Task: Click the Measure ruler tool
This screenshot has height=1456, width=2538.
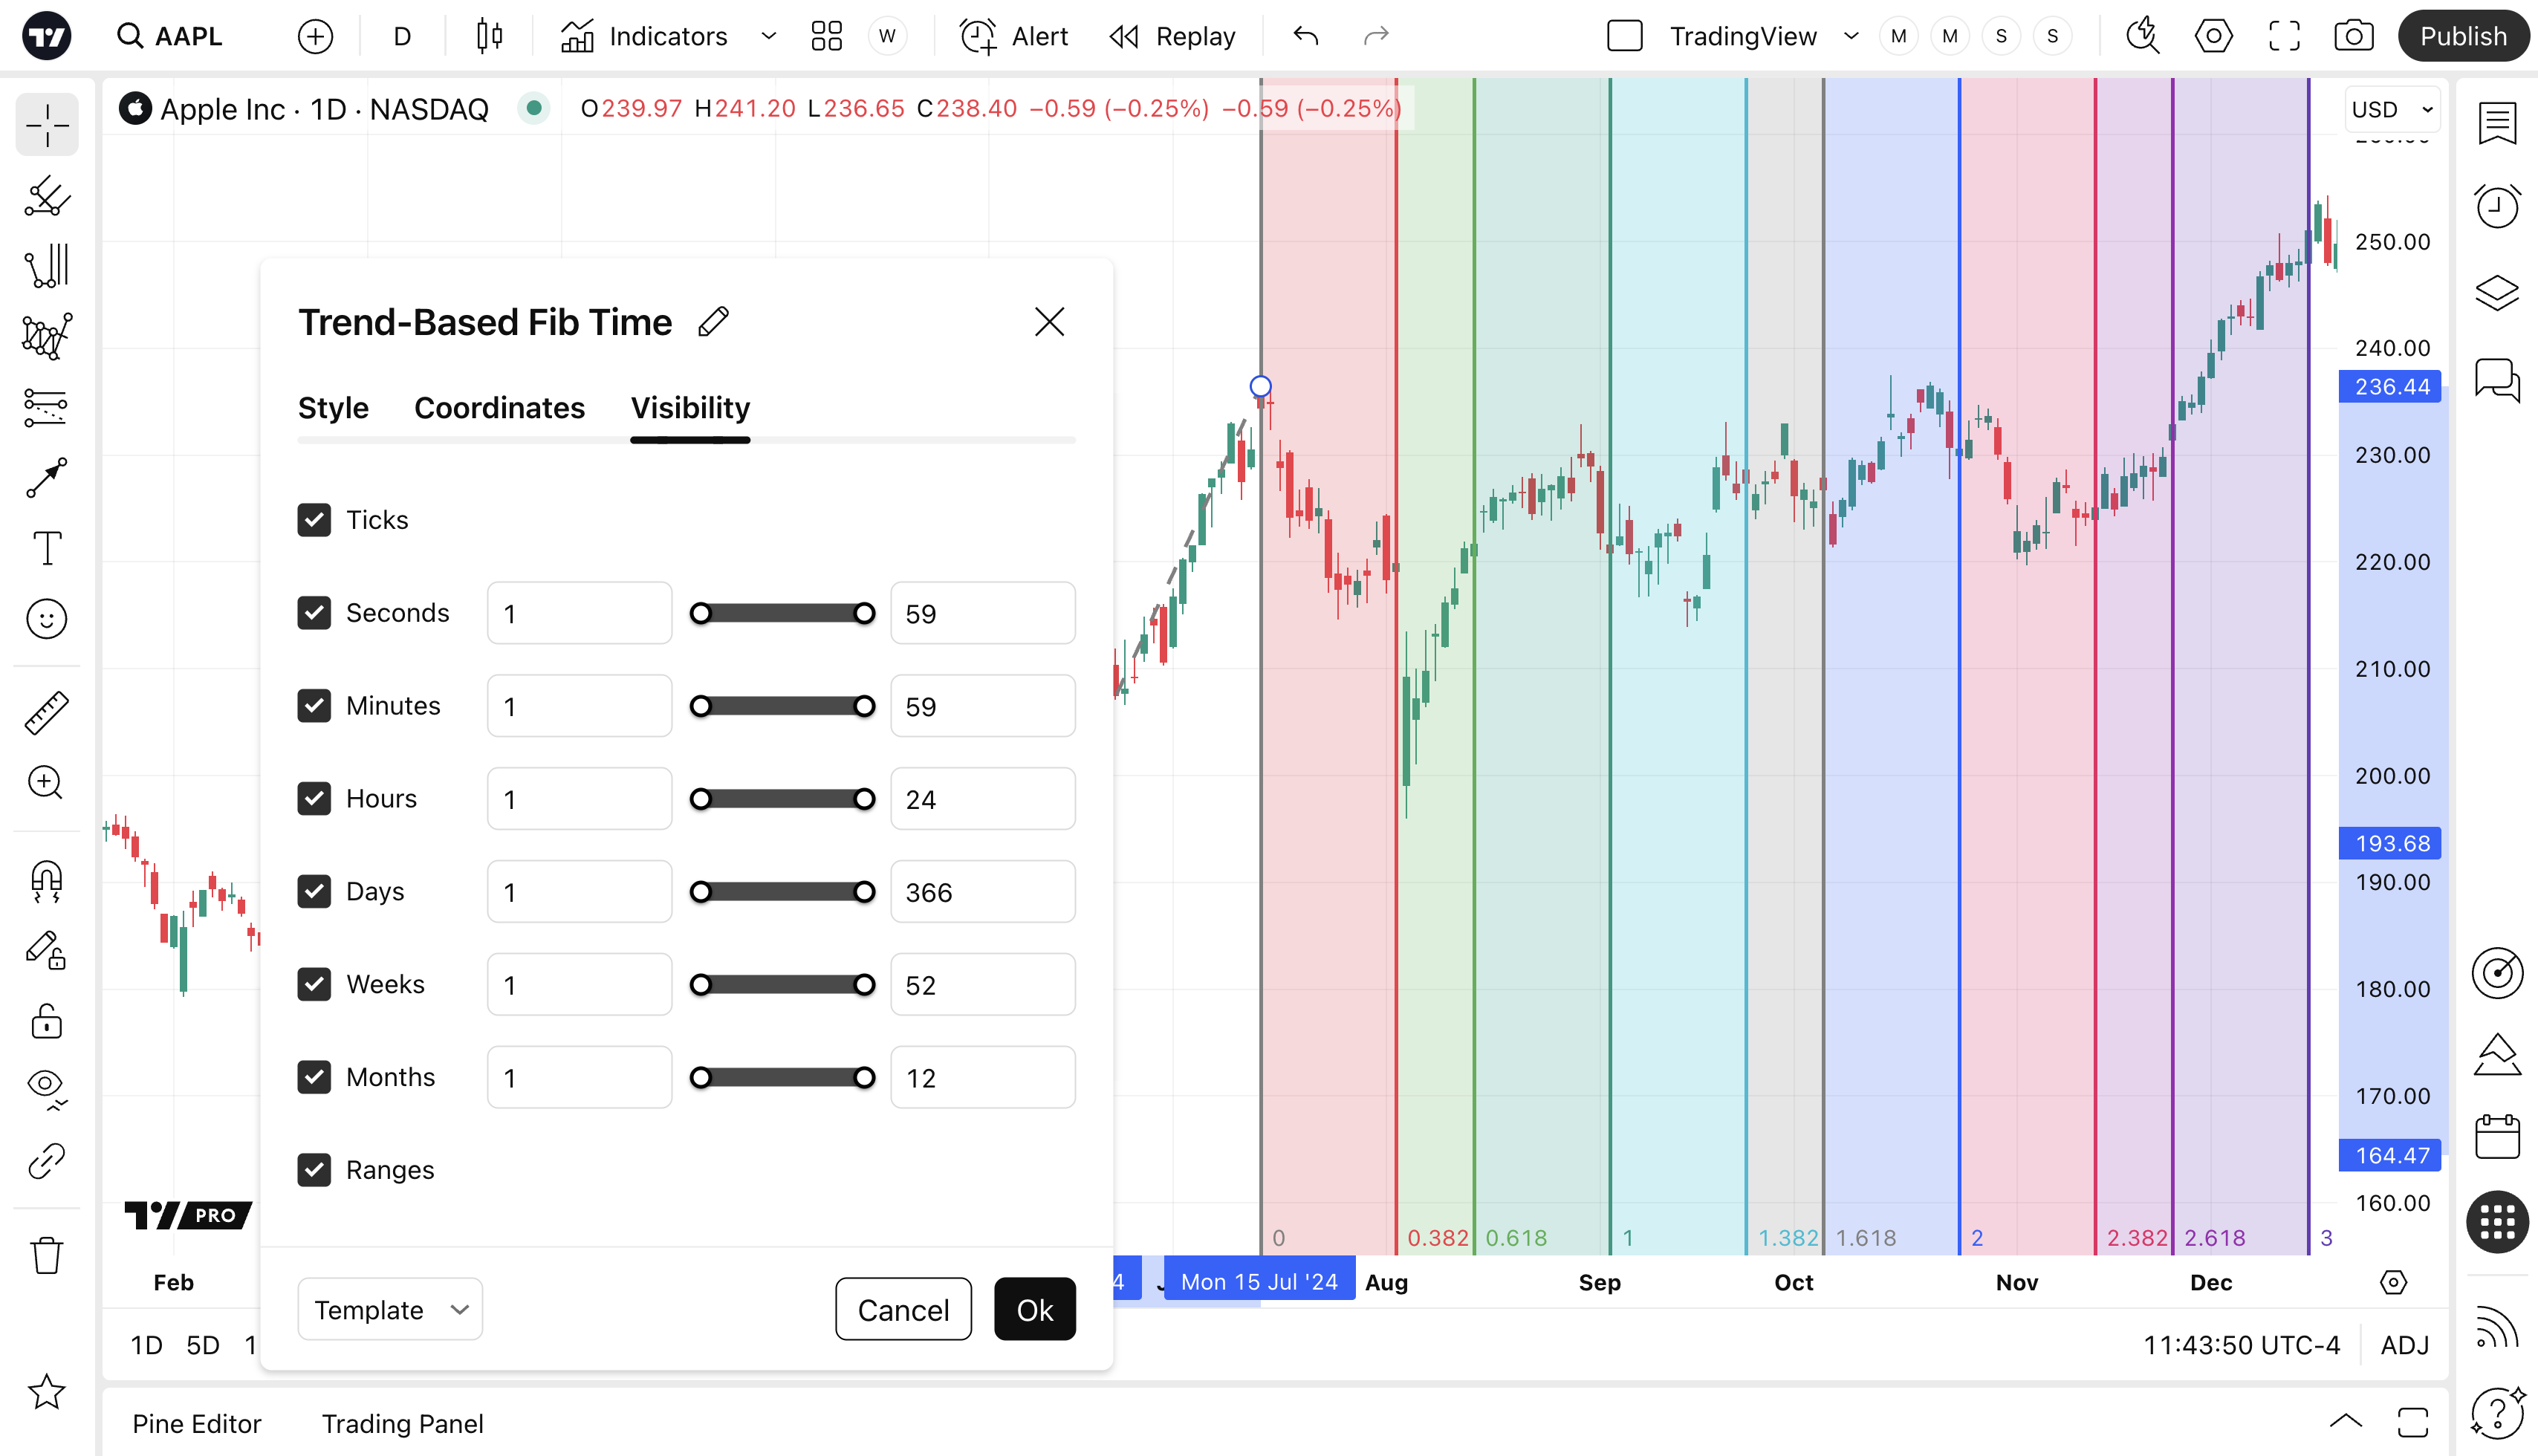Action: coord(46,713)
